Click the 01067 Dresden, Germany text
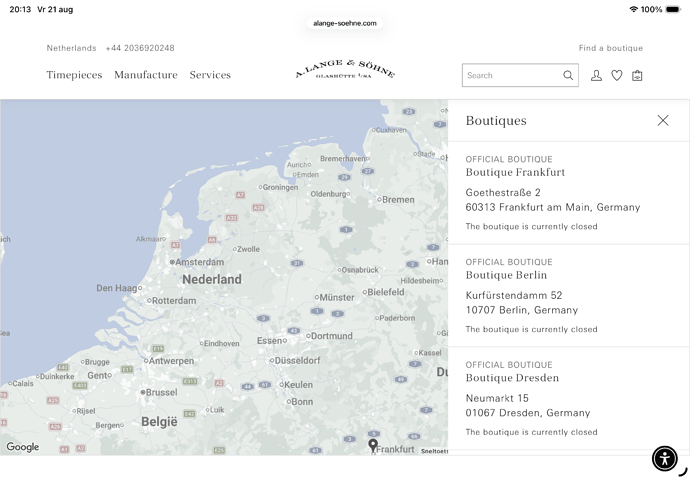This screenshot has height=479, width=690. pyautogui.click(x=528, y=413)
